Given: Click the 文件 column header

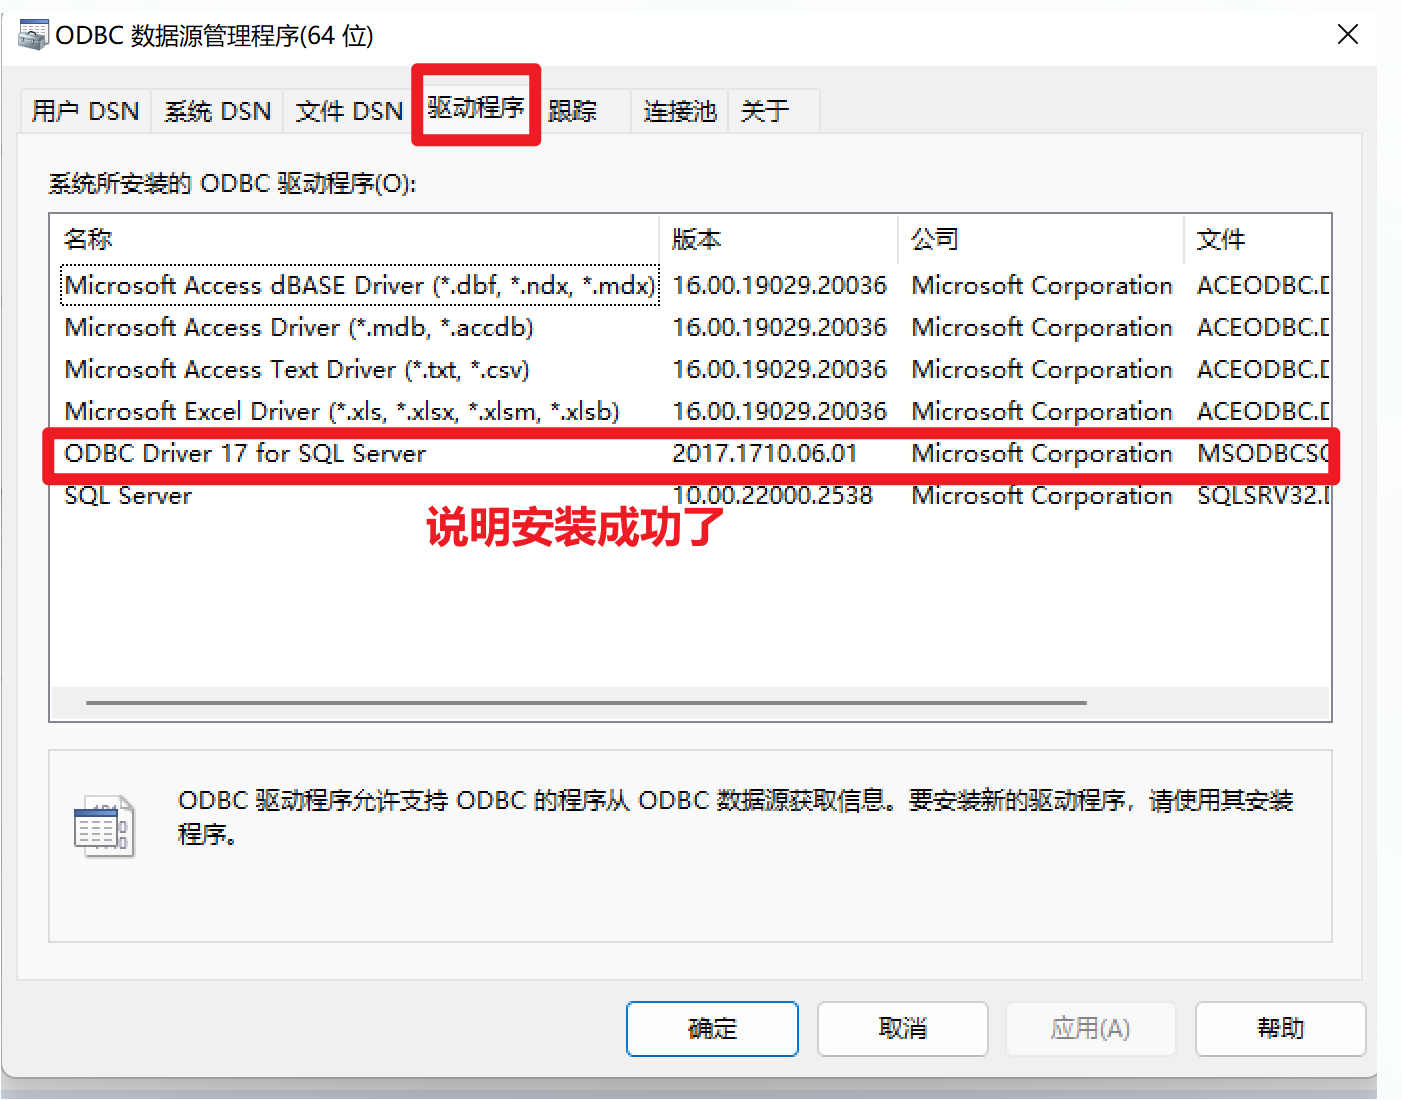Looking at the screenshot, I should click(1257, 239).
